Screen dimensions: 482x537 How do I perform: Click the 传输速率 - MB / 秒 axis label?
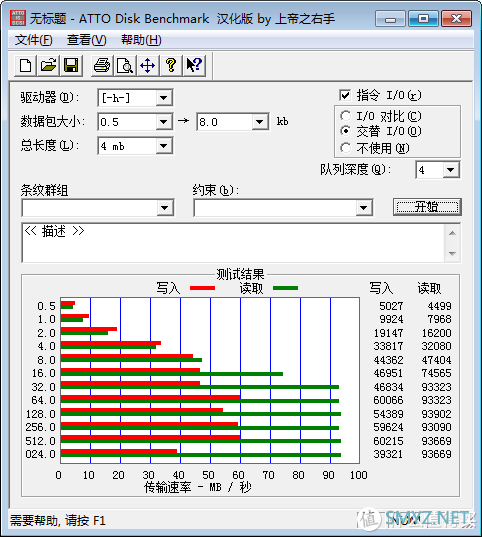[198, 487]
